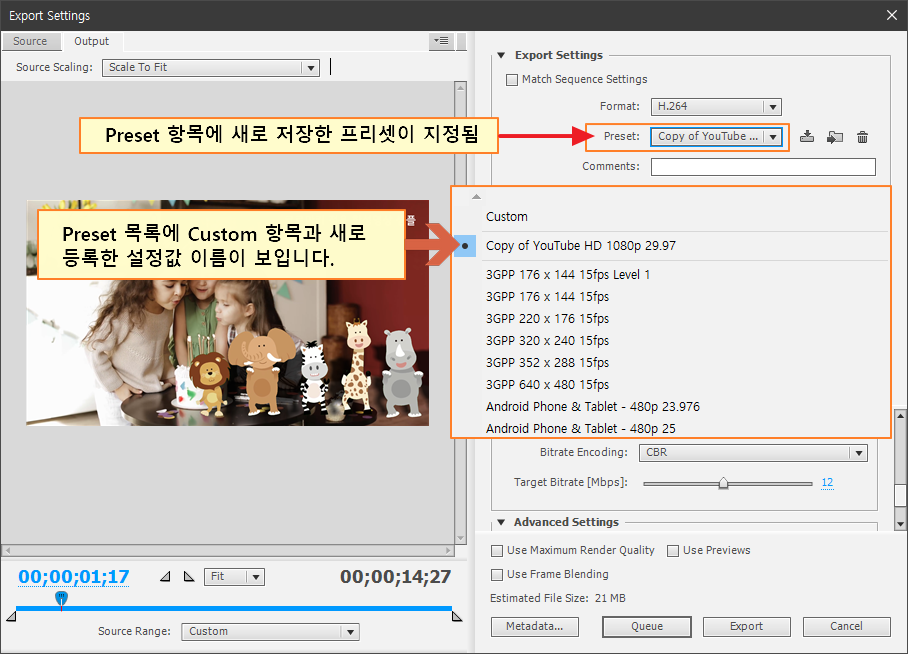Viewport: 908px width, 654px height.
Task: Open the Format H.264 dropdown
Action: [x=716, y=107]
